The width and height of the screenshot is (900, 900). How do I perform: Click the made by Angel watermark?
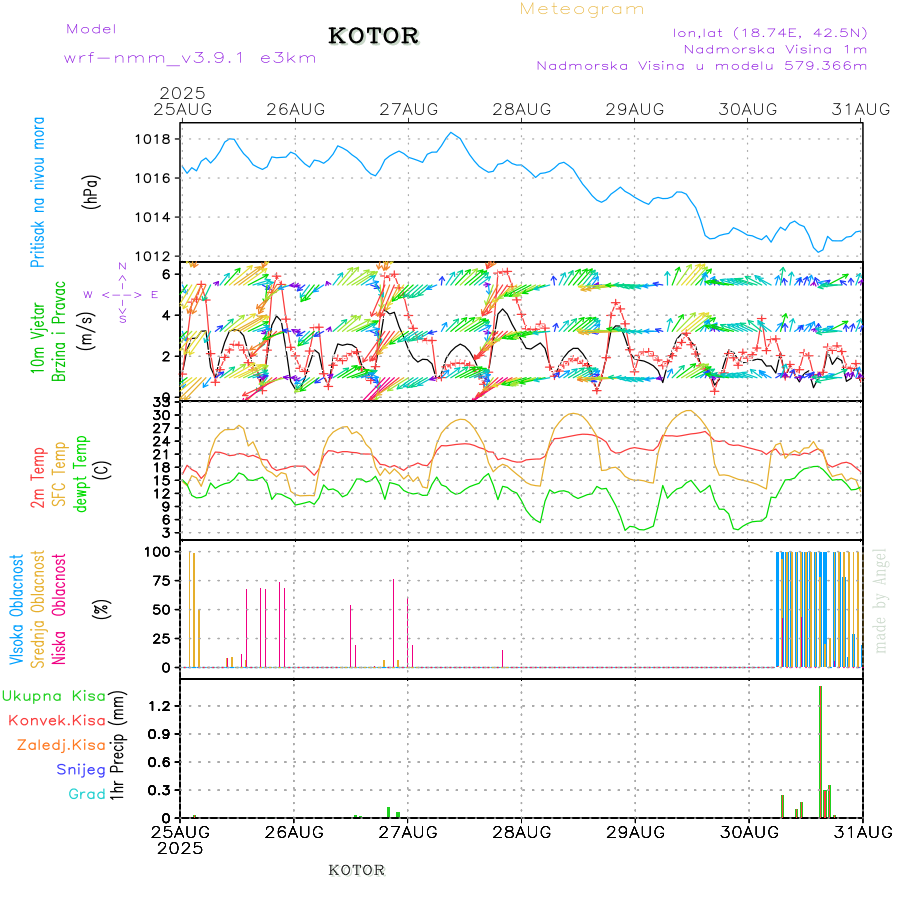click(x=880, y=600)
